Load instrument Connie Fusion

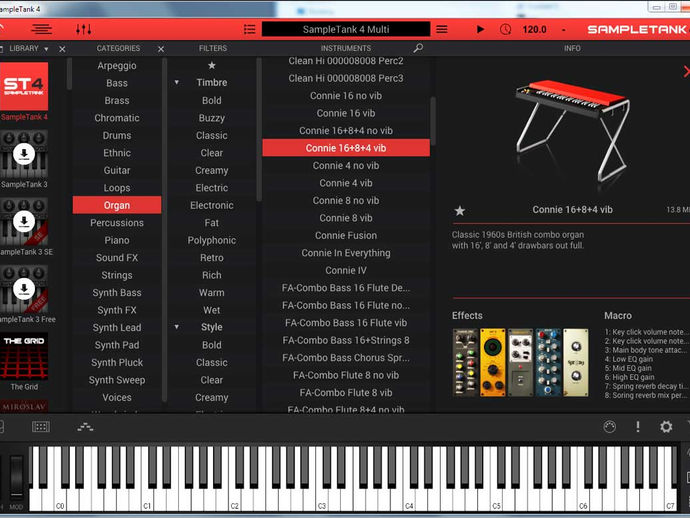(x=346, y=235)
